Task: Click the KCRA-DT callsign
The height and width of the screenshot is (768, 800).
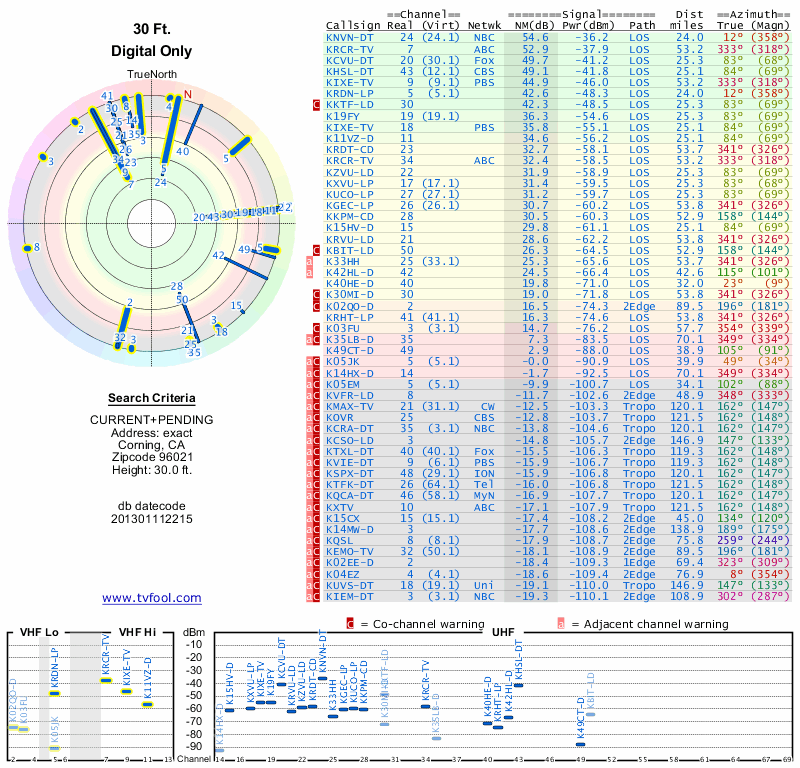Action: pos(349,429)
